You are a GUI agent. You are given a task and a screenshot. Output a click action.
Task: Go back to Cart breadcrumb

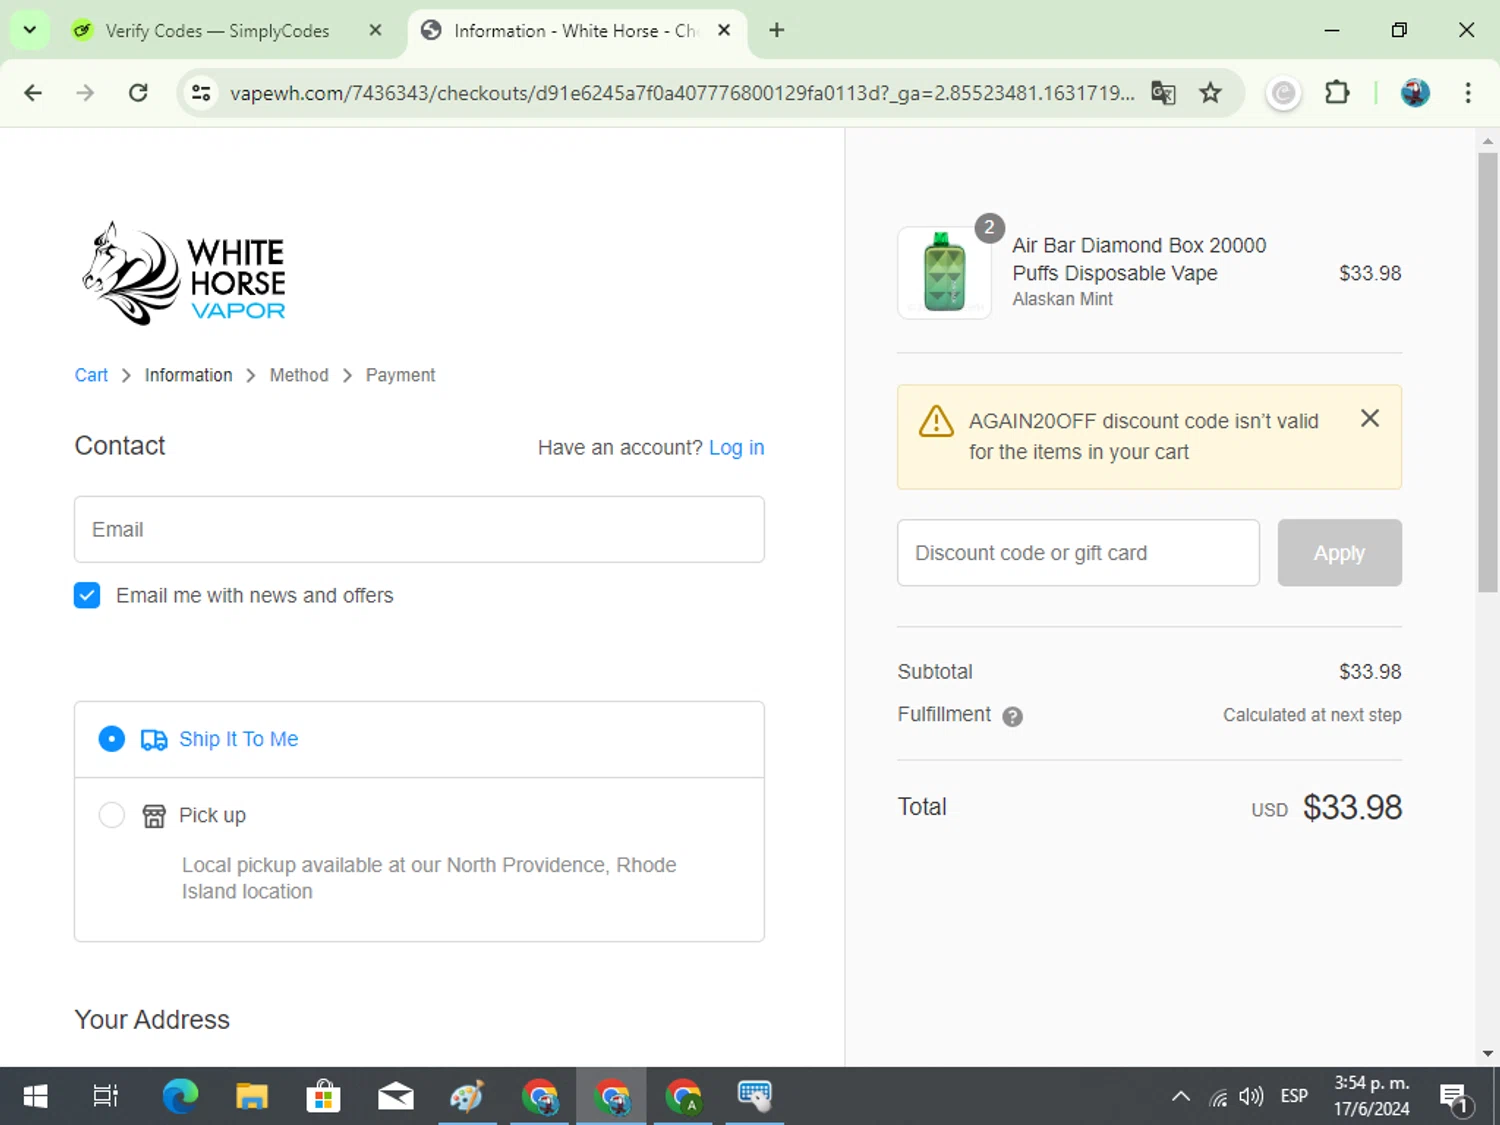coord(91,375)
